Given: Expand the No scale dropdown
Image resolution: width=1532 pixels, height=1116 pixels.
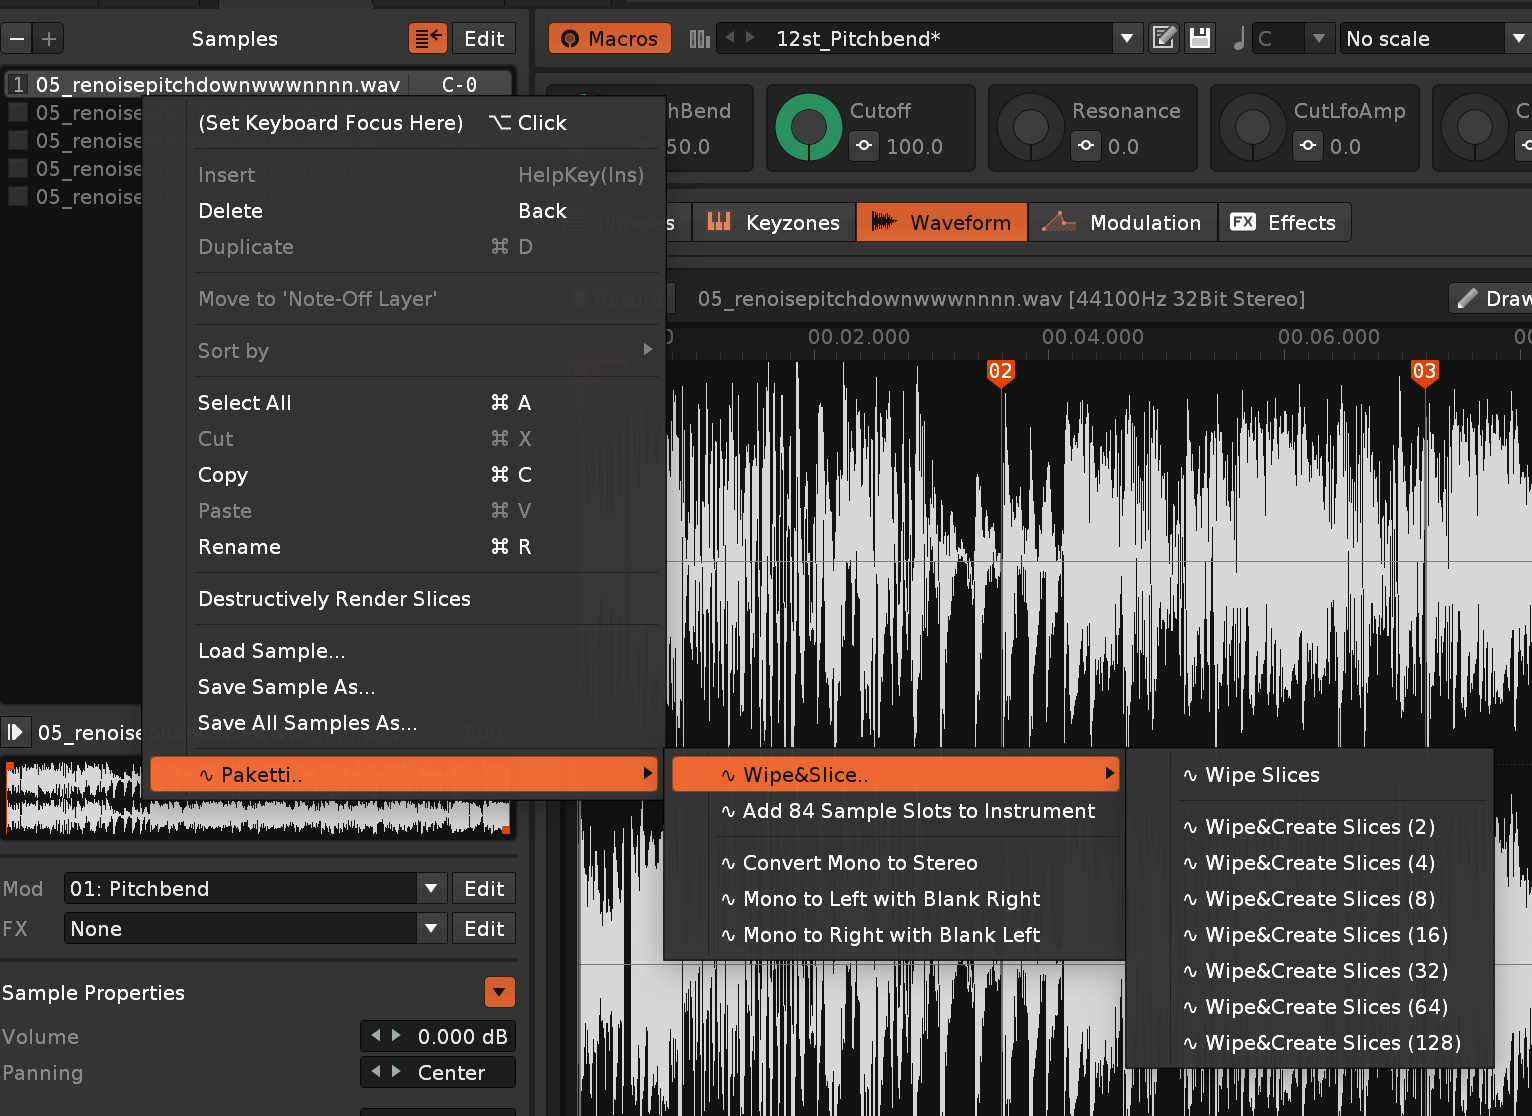Looking at the screenshot, I should tap(1517, 39).
